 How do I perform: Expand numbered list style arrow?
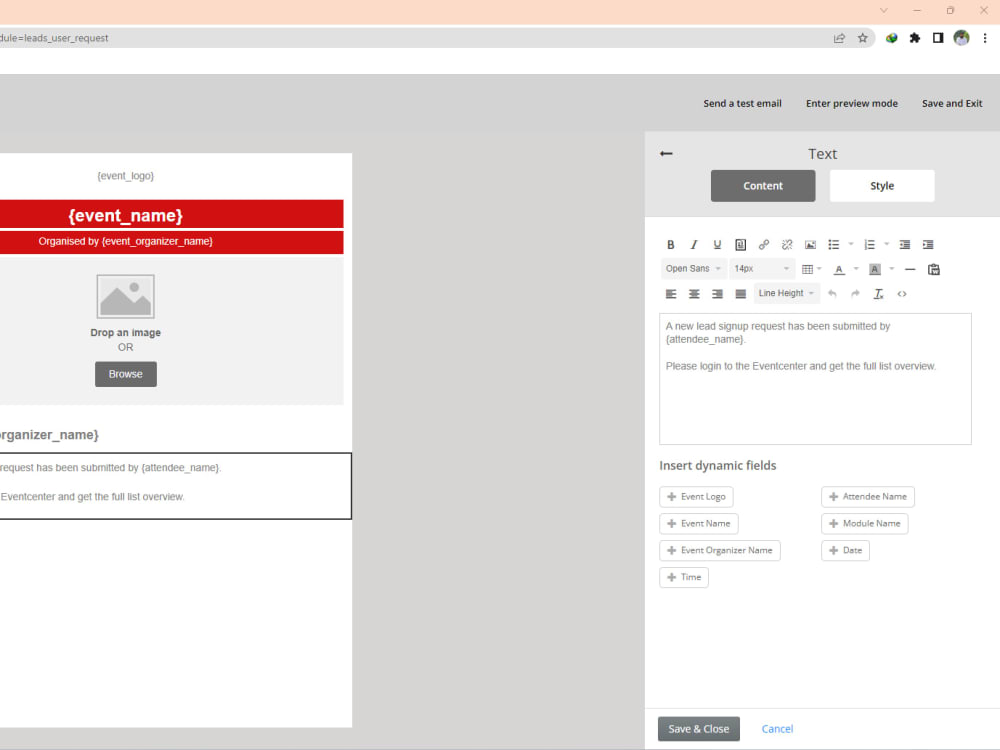coord(886,245)
